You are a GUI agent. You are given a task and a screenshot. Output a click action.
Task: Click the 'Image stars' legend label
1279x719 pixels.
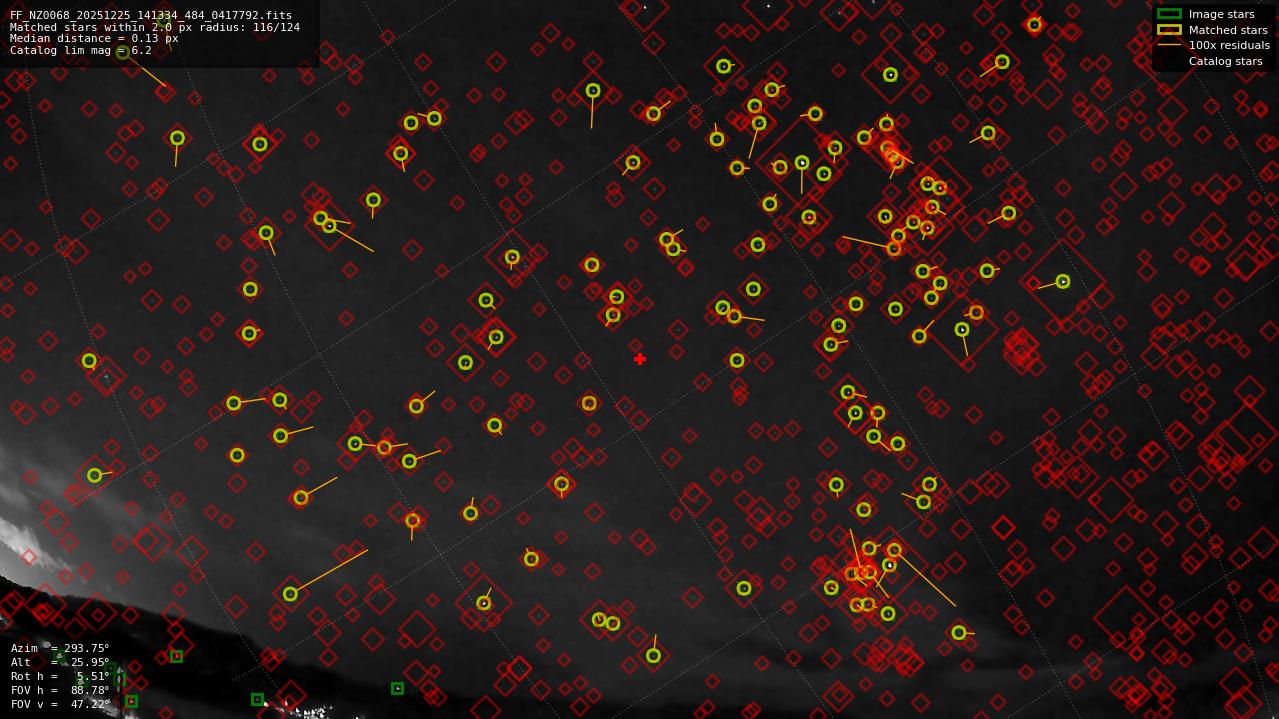click(x=1221, y=14)
